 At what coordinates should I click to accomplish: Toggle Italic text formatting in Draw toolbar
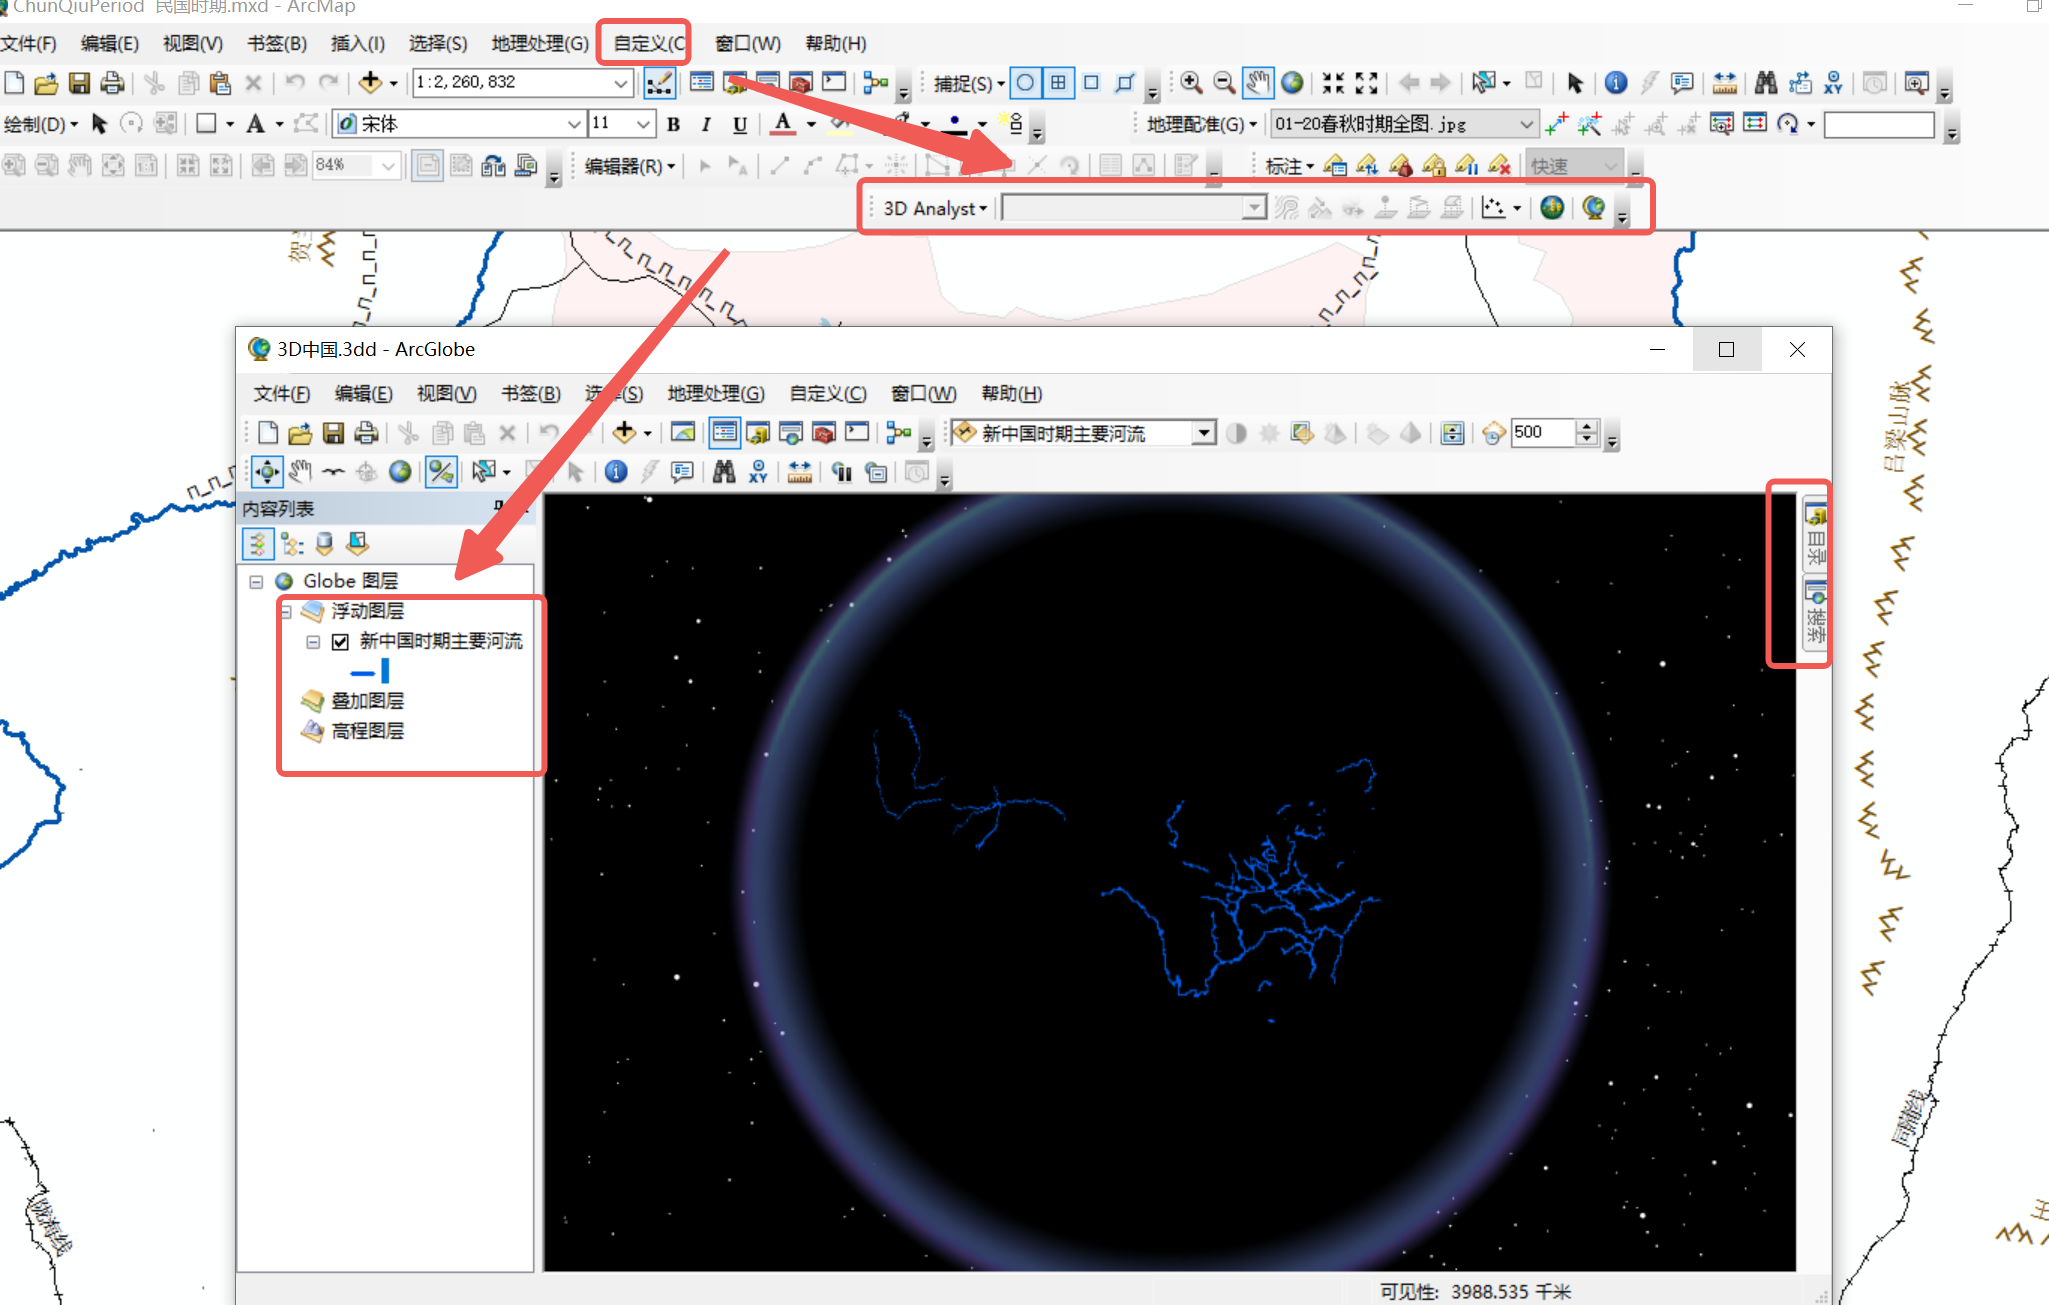pos(706,124)
